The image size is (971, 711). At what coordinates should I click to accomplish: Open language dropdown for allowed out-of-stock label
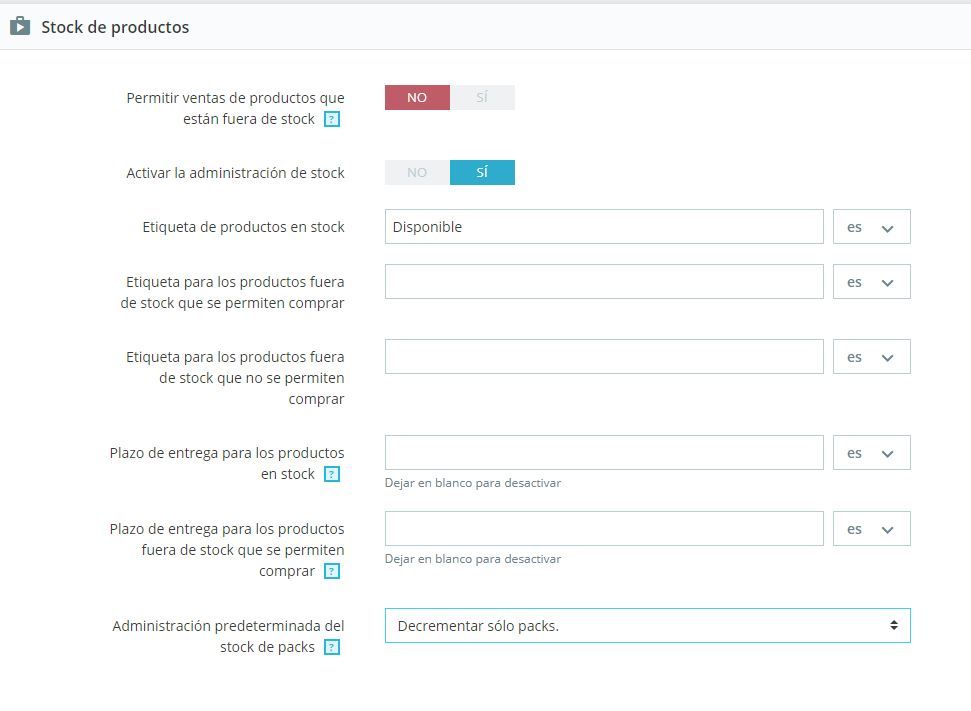pyautogui.click(x=871, y=282)
